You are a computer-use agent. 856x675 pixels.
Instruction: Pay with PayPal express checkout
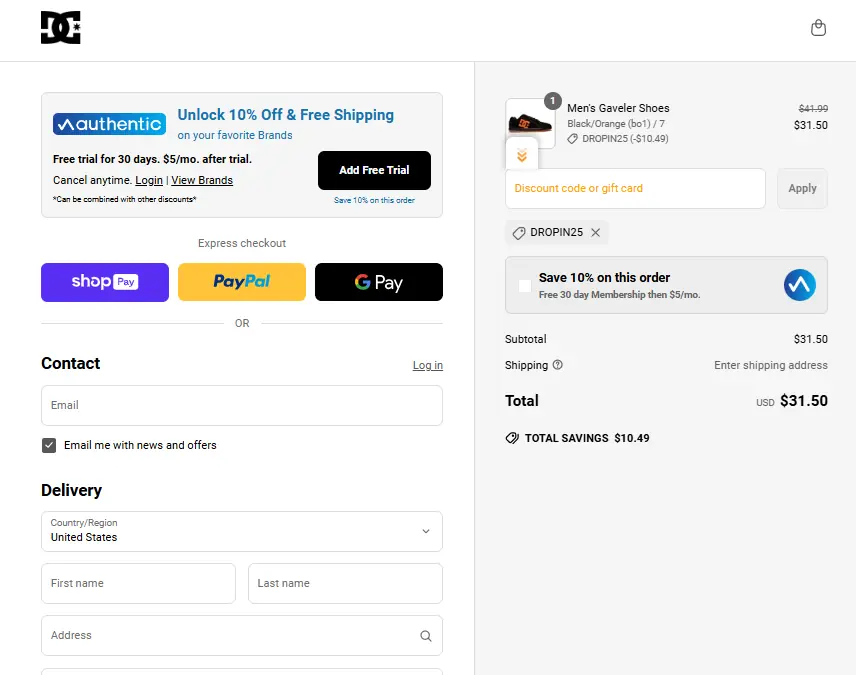[x=242, y=282]
